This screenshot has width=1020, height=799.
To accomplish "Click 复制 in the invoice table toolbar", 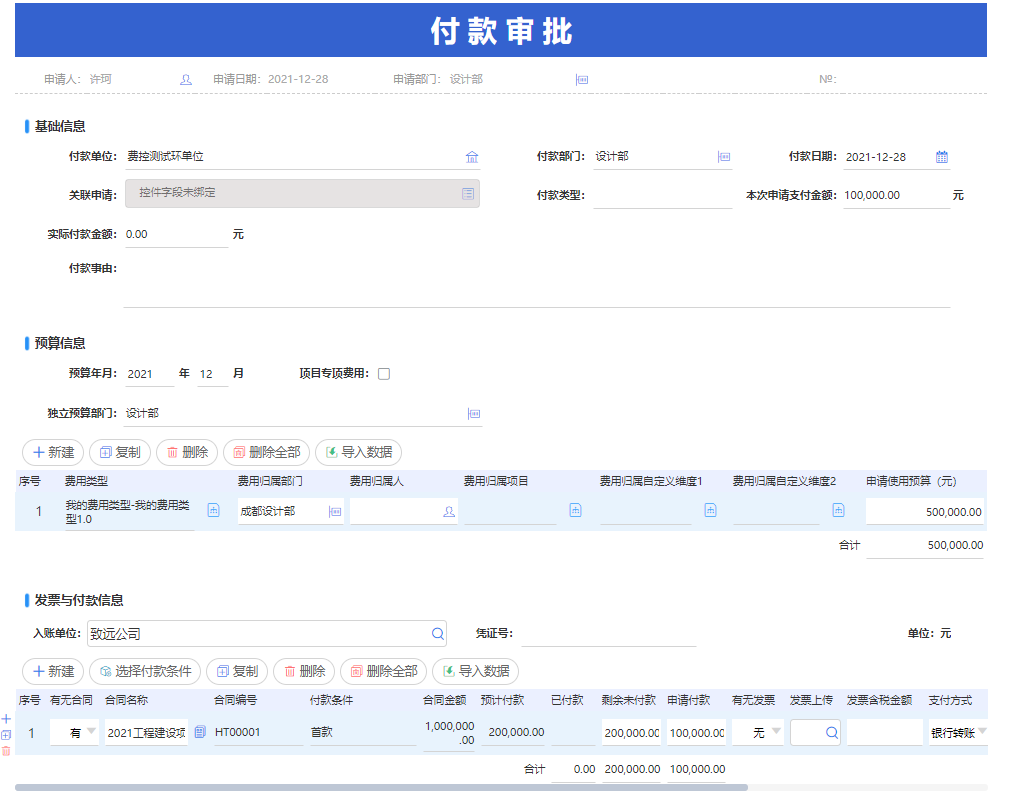I will click(237, 671).
